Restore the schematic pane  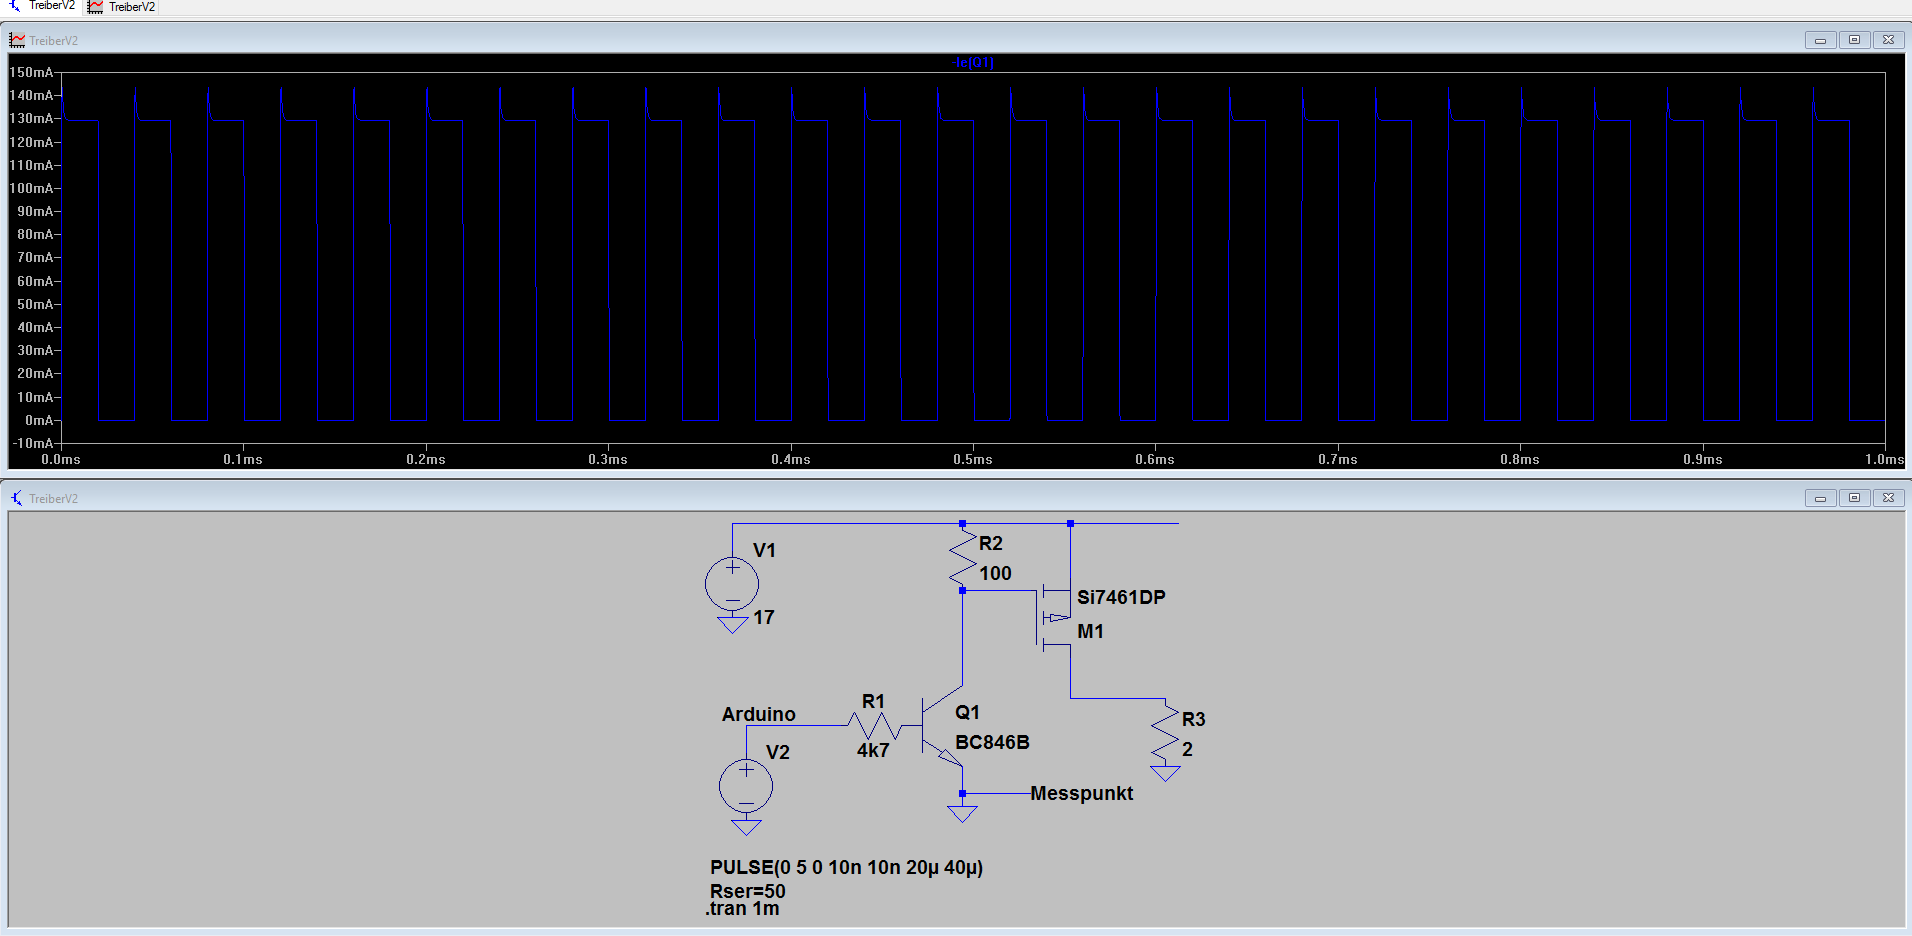pyautogui.click(x=1854, y=498)
